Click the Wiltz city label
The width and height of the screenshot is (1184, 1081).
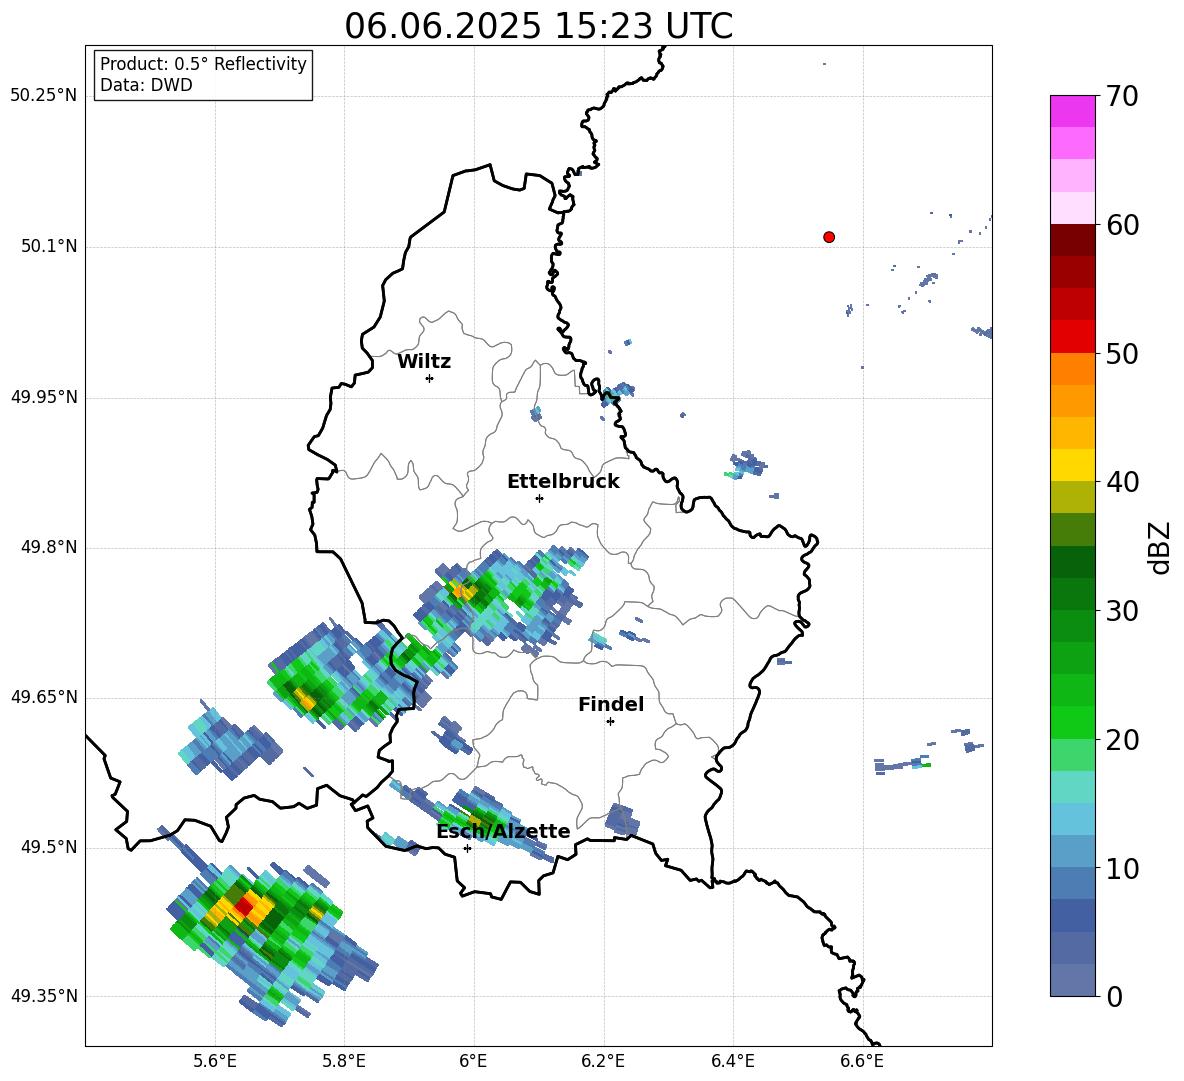(x=424, y=362)
